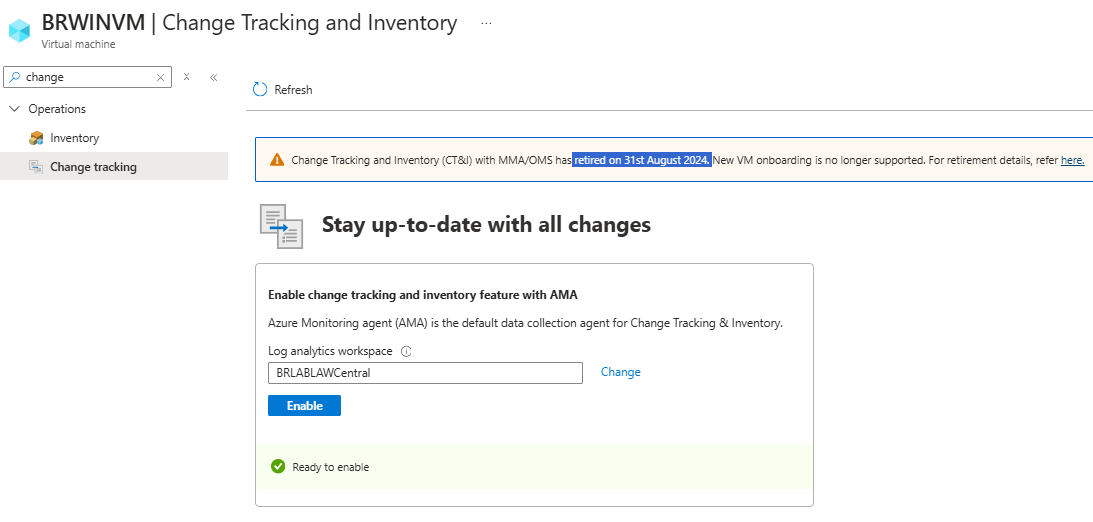The height and width of the screenshot is (522, 1093).
Task: Click the warning triangle icon
Action: 277,160
